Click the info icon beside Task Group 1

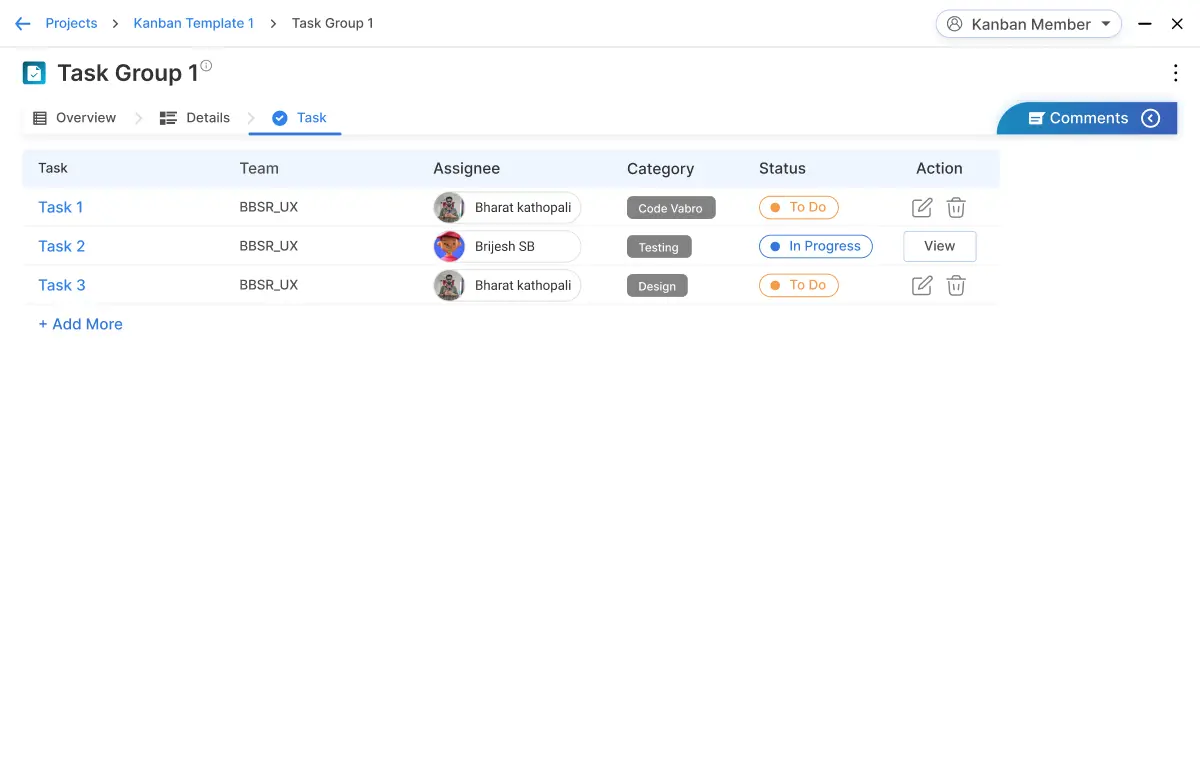(205, 63)
